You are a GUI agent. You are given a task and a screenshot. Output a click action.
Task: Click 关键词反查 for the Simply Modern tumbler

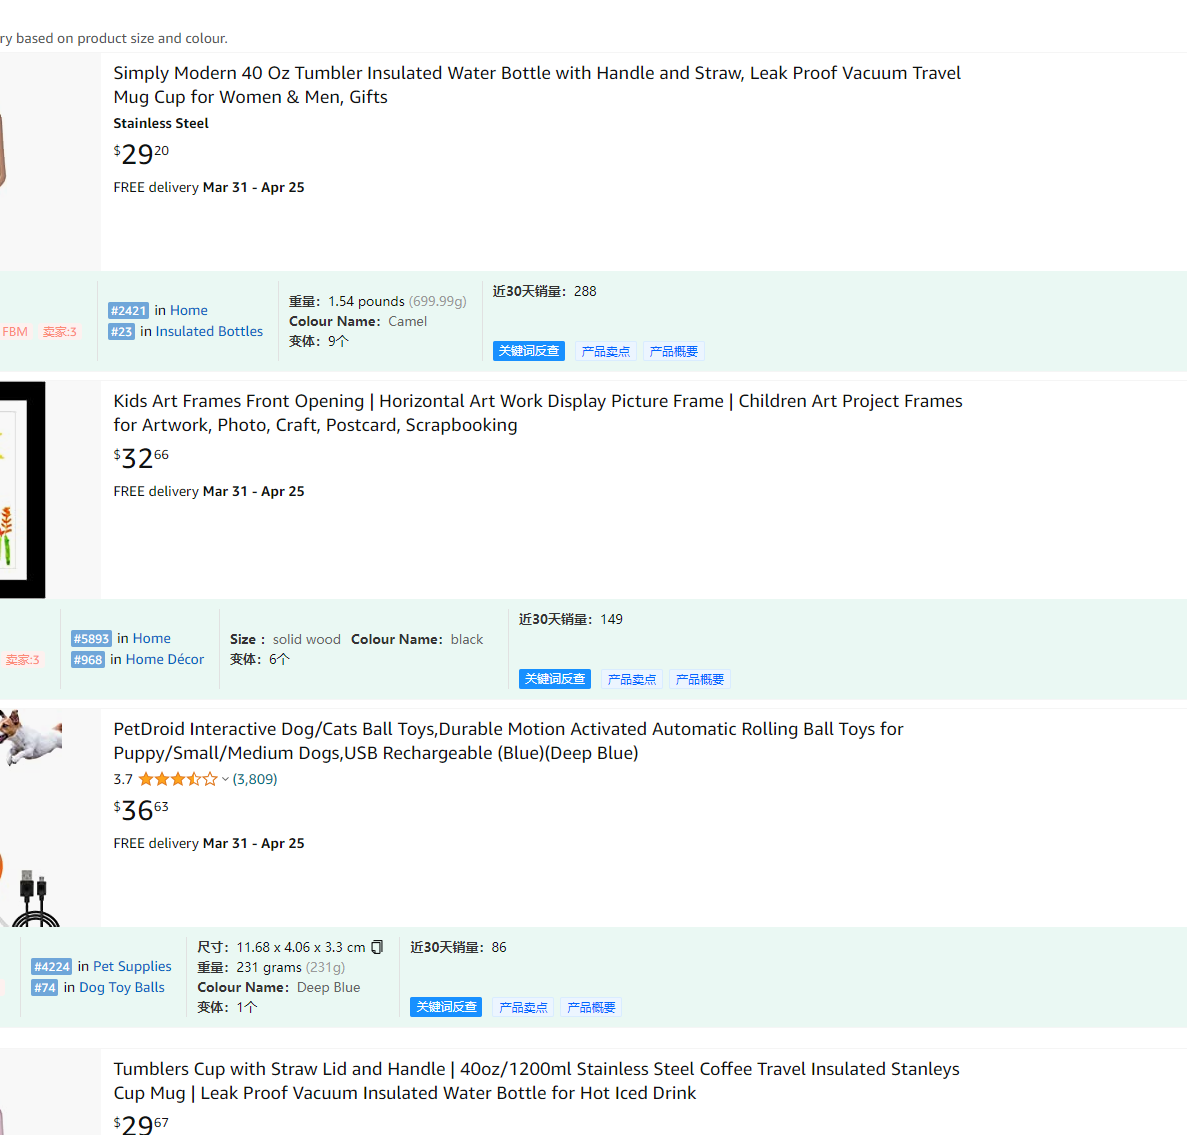pyautogui.click(x=528, y=351)
